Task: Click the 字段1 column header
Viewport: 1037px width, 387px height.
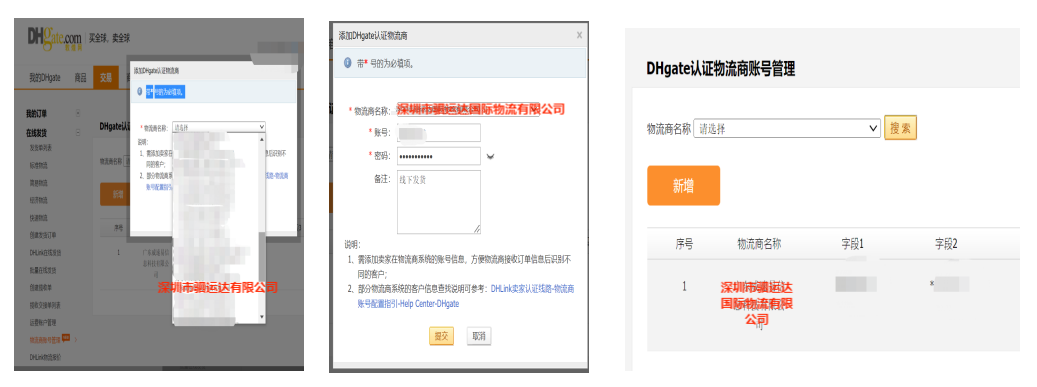Action: [x=852, y=244]
